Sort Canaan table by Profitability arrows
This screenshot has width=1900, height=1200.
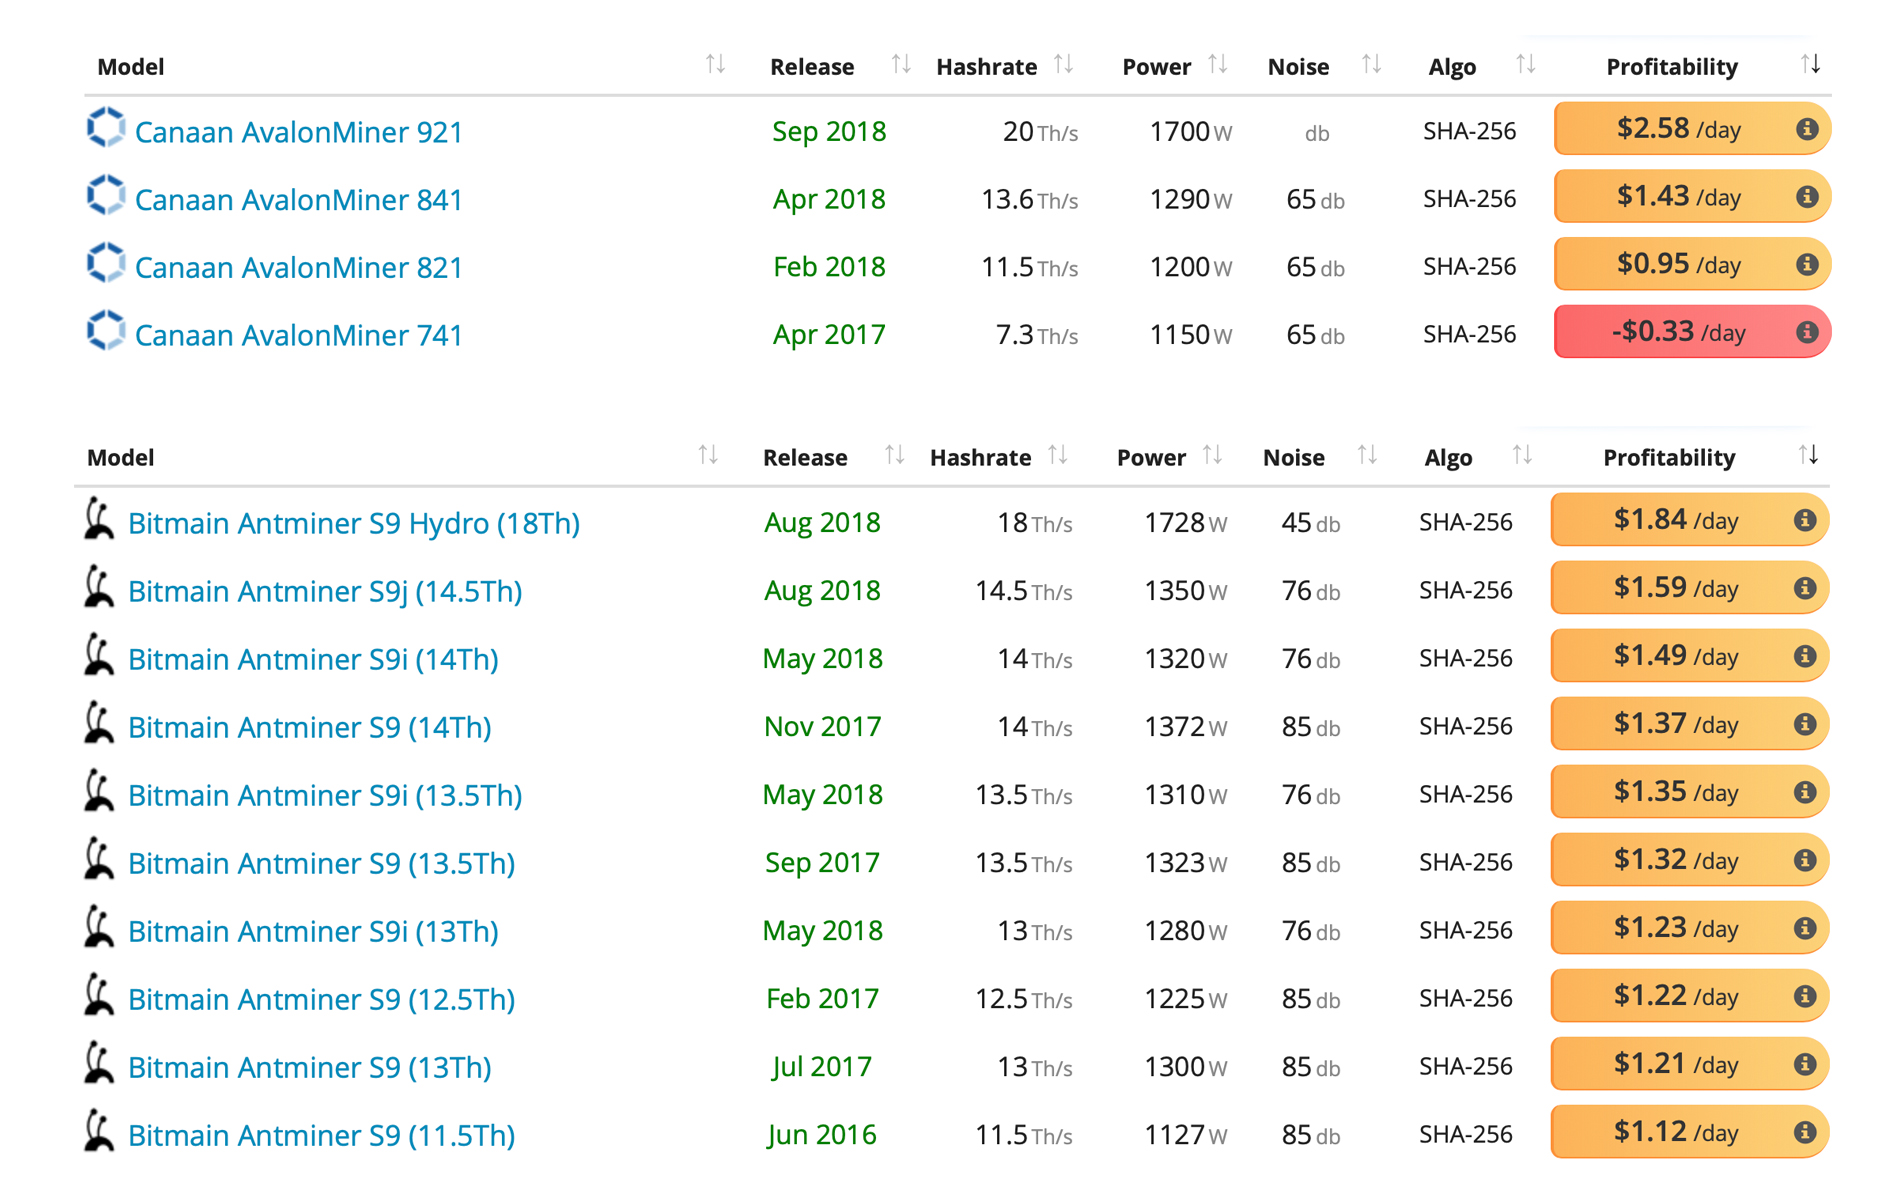pos(1810,65)
